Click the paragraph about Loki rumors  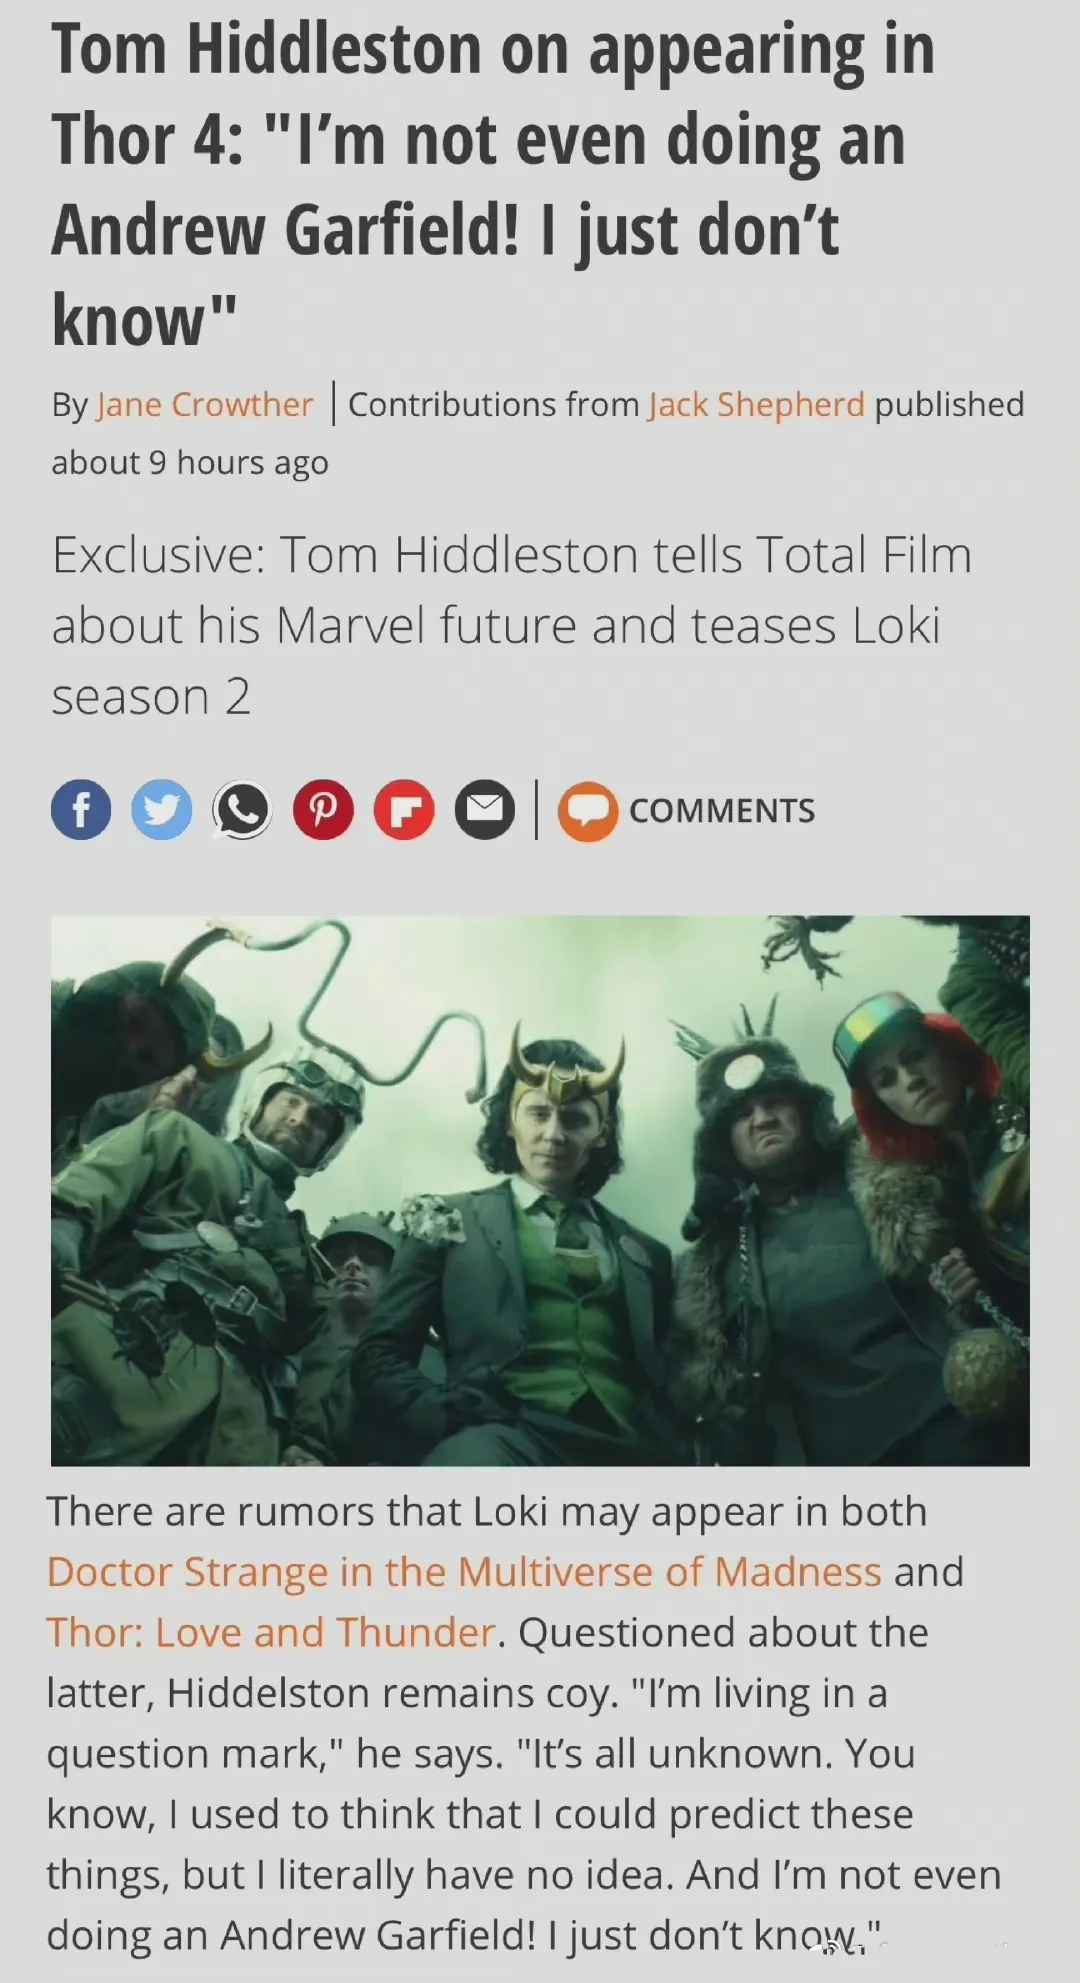click(x=524, y=1723)
